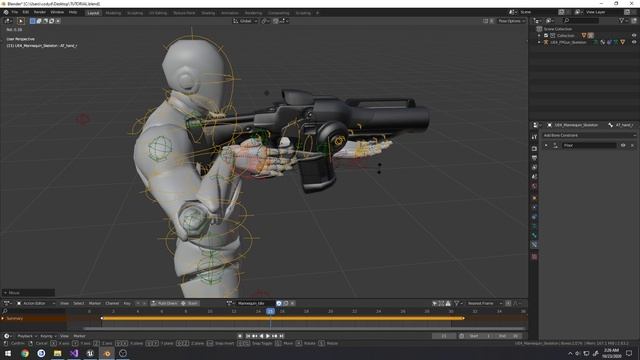Open Visual Studio from the taskbar
Viewport: 640px width, 360px height.
(x=74, y=353)
